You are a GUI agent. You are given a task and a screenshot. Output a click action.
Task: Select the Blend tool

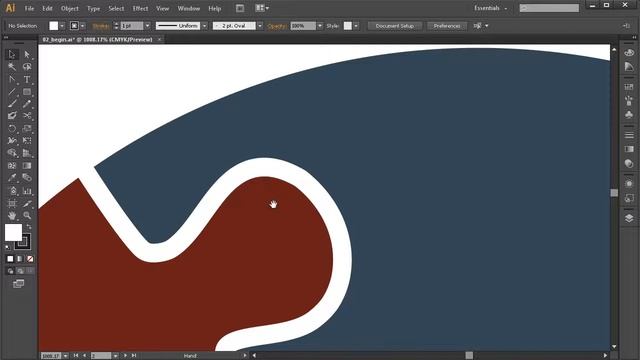click(x=27, y=178)
